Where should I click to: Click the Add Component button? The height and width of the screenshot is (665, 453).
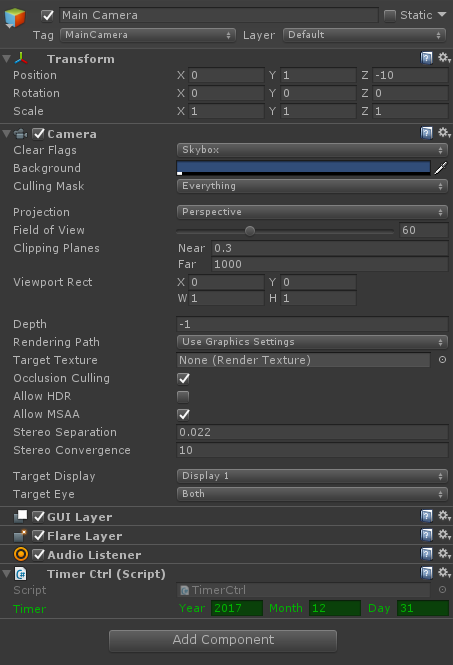223,640
